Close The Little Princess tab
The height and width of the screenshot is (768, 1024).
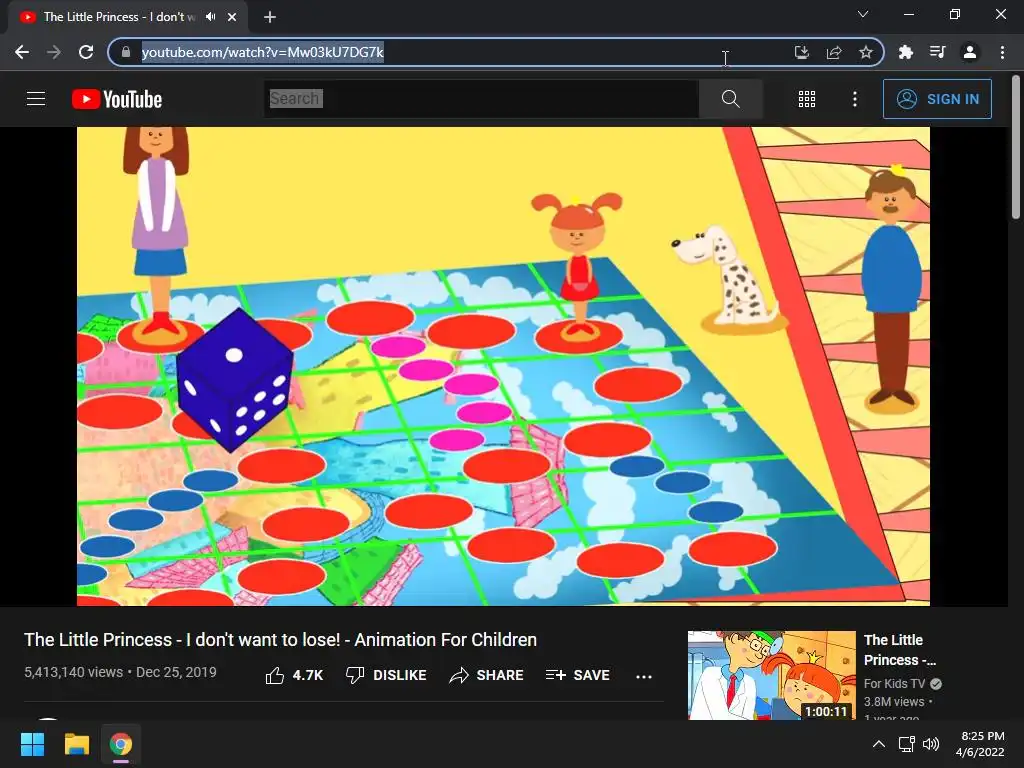tap(232, 17)
